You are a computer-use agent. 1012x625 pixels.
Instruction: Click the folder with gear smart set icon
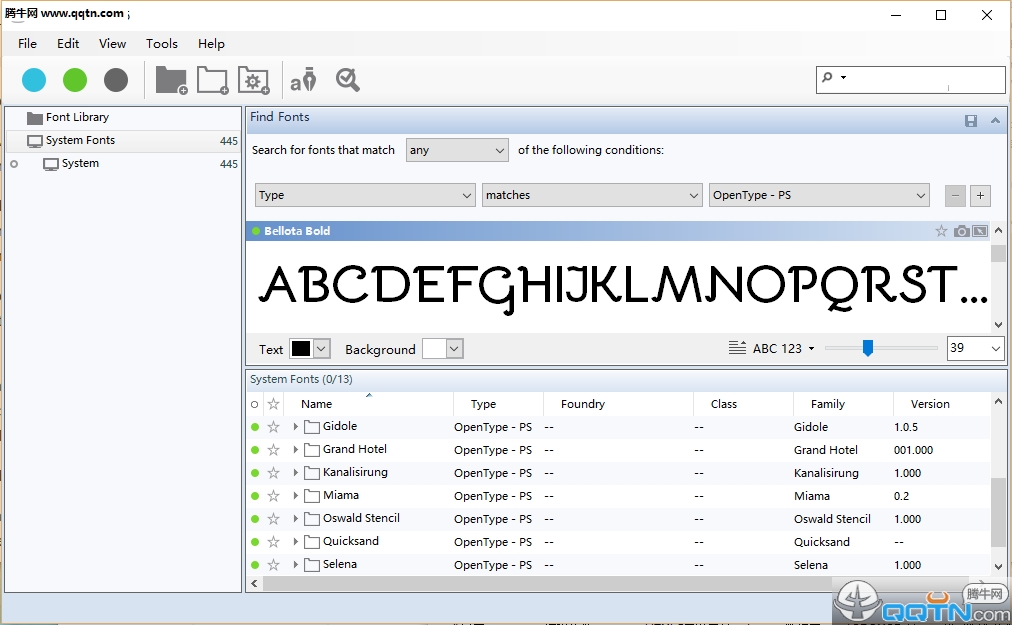click(253, 80)
